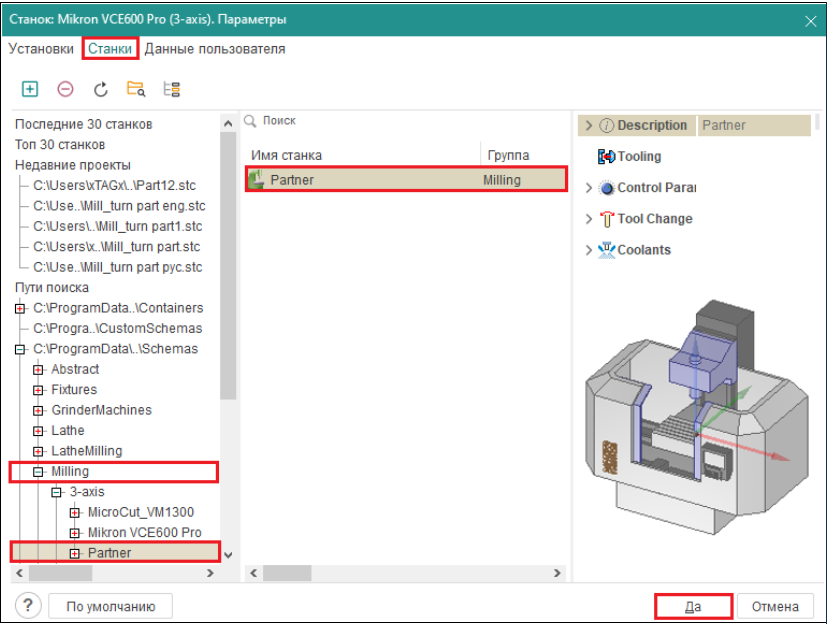831x626 pixels.
Task: Click the refresh arrow icon in toolbar
Action: point(100,89)
